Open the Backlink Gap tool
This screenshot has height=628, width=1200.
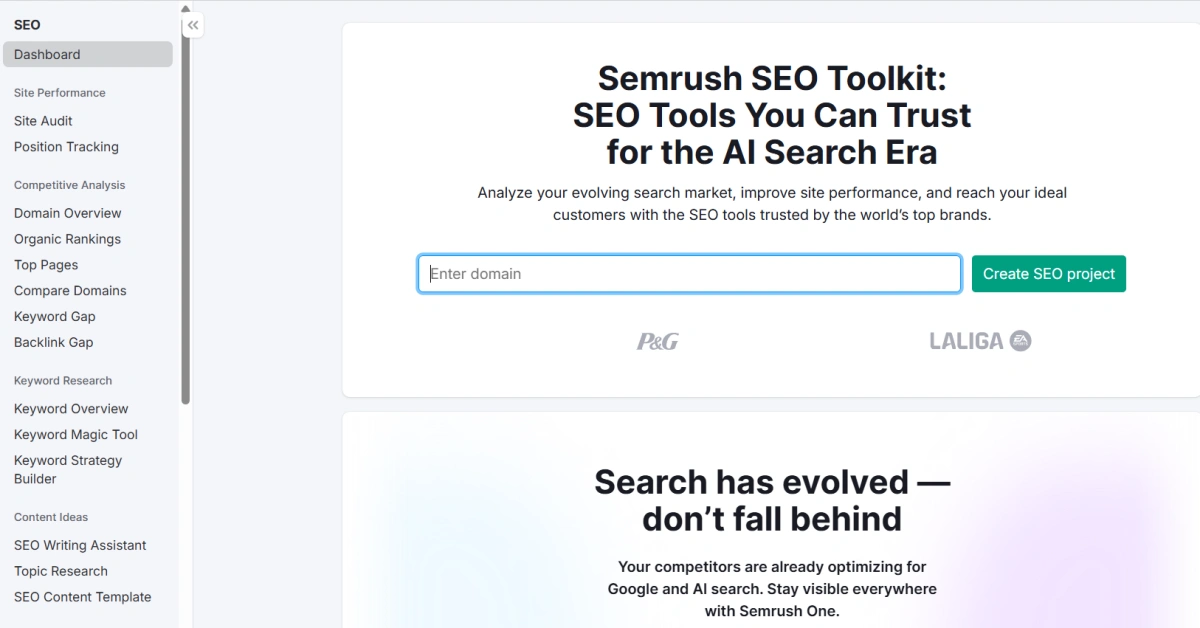pos(53,342)
